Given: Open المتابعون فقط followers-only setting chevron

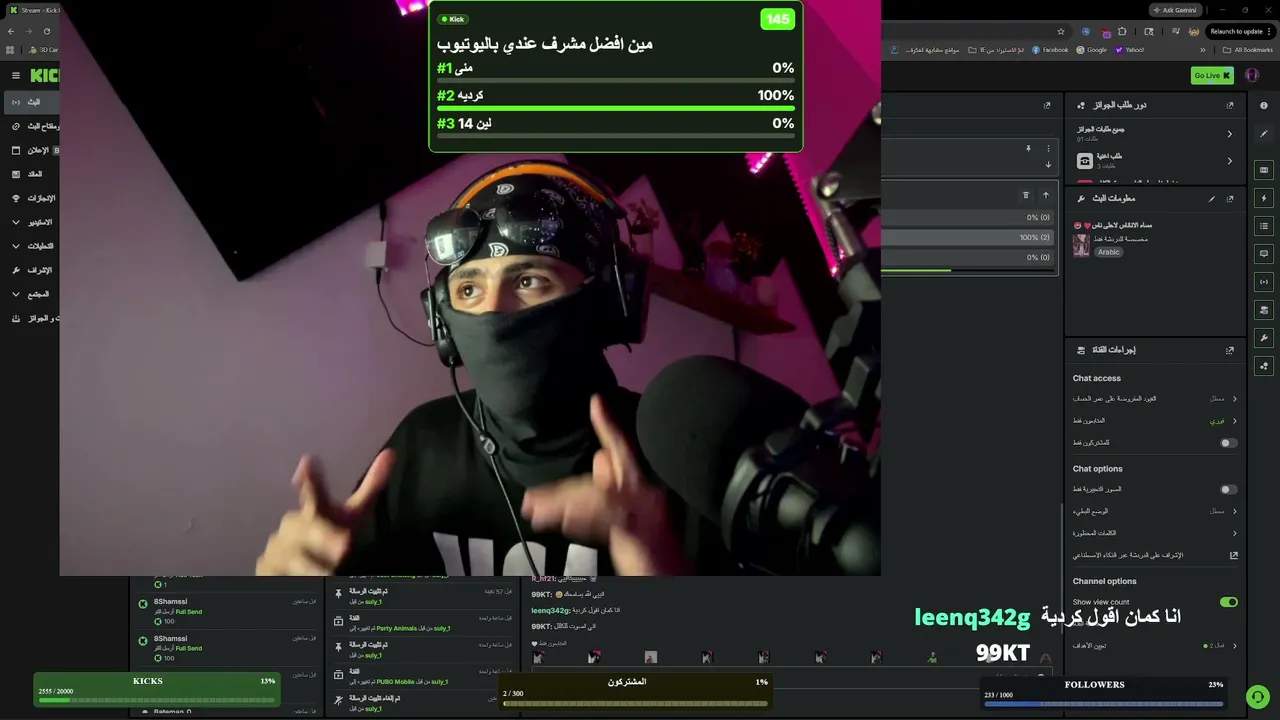Looking at the screenshot, I should (x=1234, y=421).
